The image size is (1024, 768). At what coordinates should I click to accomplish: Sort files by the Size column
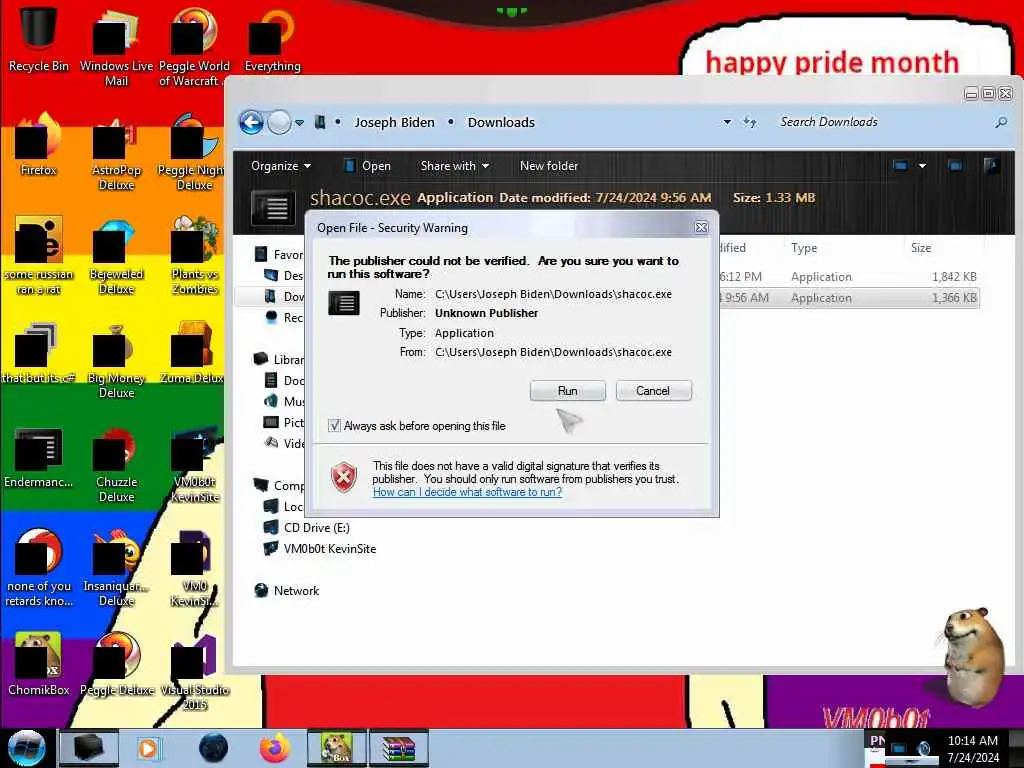pos(921,248)
